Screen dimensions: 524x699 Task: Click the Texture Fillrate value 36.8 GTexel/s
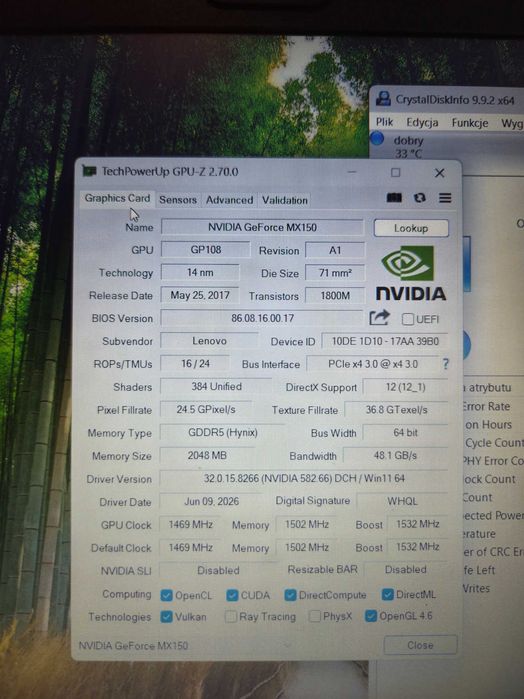[x=396, y=409]
